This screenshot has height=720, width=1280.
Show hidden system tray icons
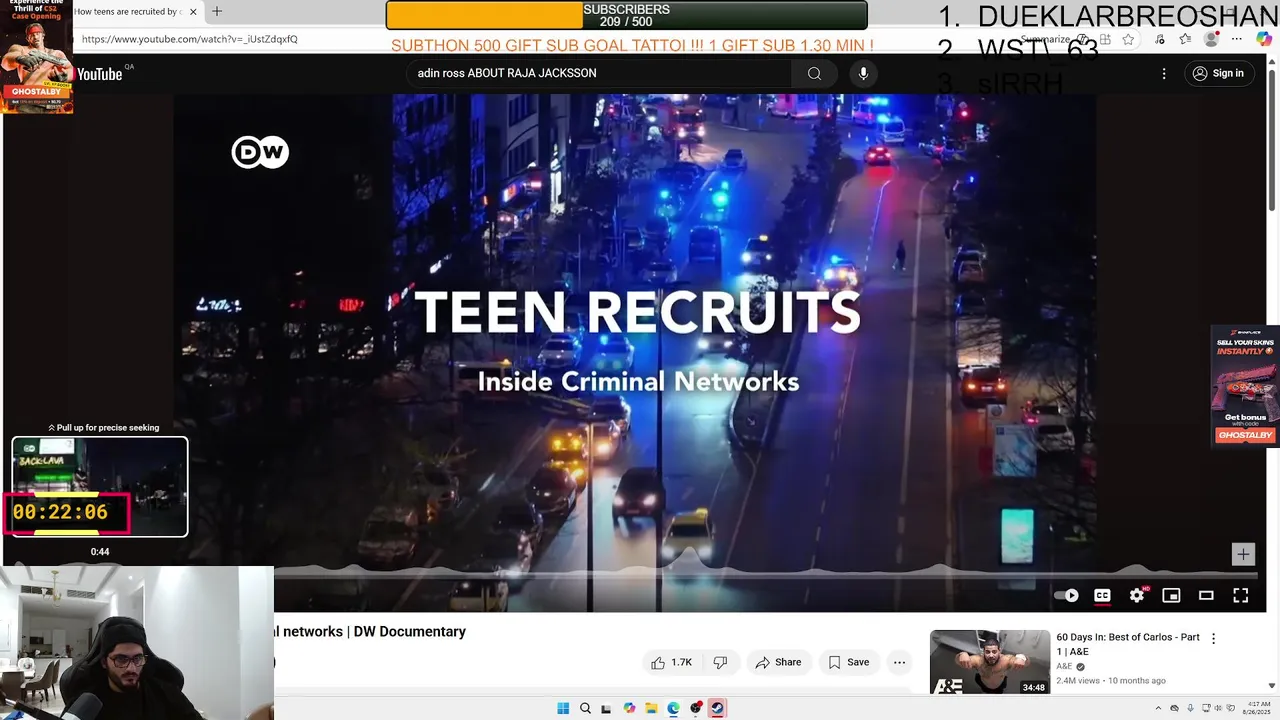pyautogui.click(x=1160, y=709)
